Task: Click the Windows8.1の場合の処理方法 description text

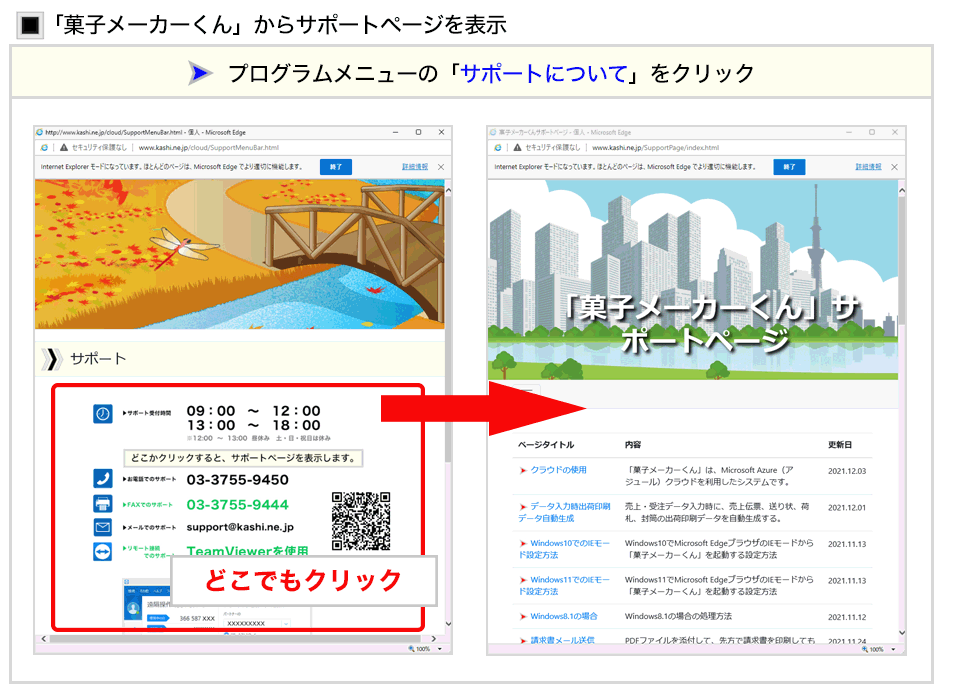Action: click(x=678, y=616)
